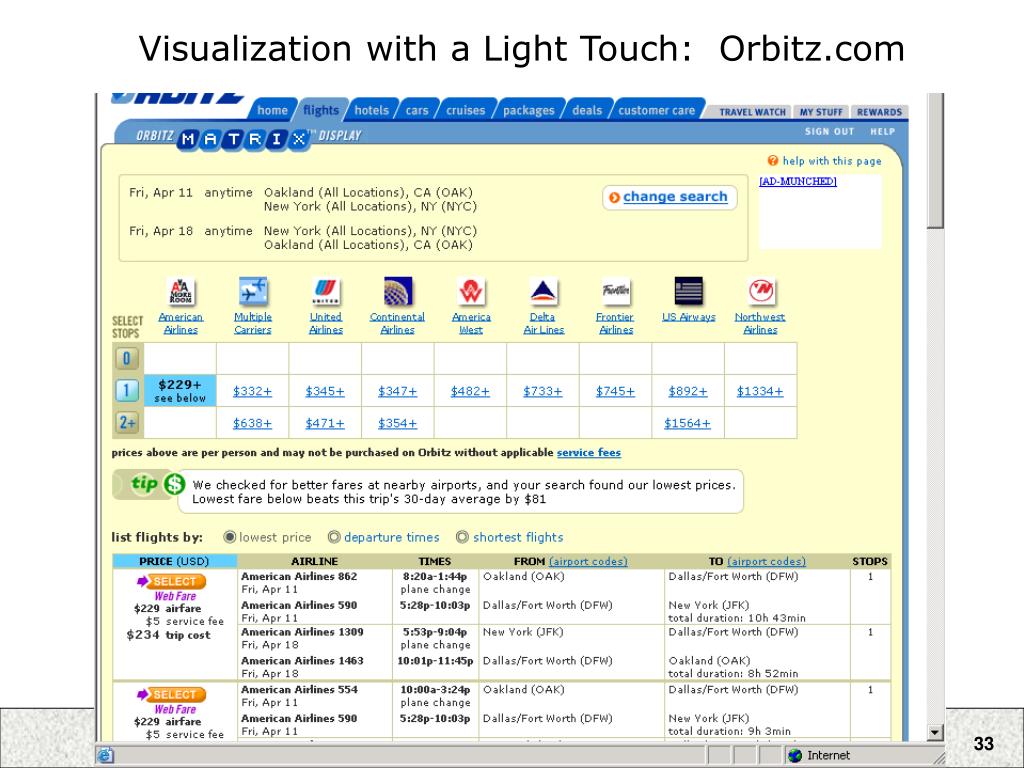Open the $471+ two-stop fare
This screenshot has height=768, width=1024.
[325, 423]
